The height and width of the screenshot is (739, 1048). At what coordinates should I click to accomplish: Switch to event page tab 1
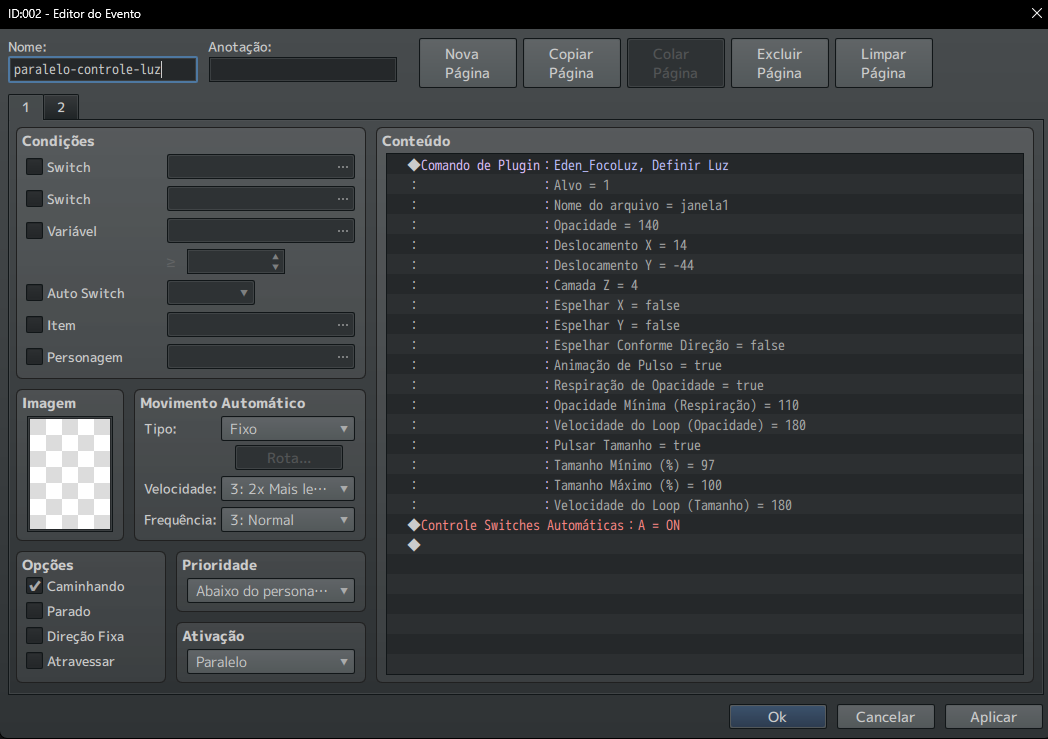(26, 107)
